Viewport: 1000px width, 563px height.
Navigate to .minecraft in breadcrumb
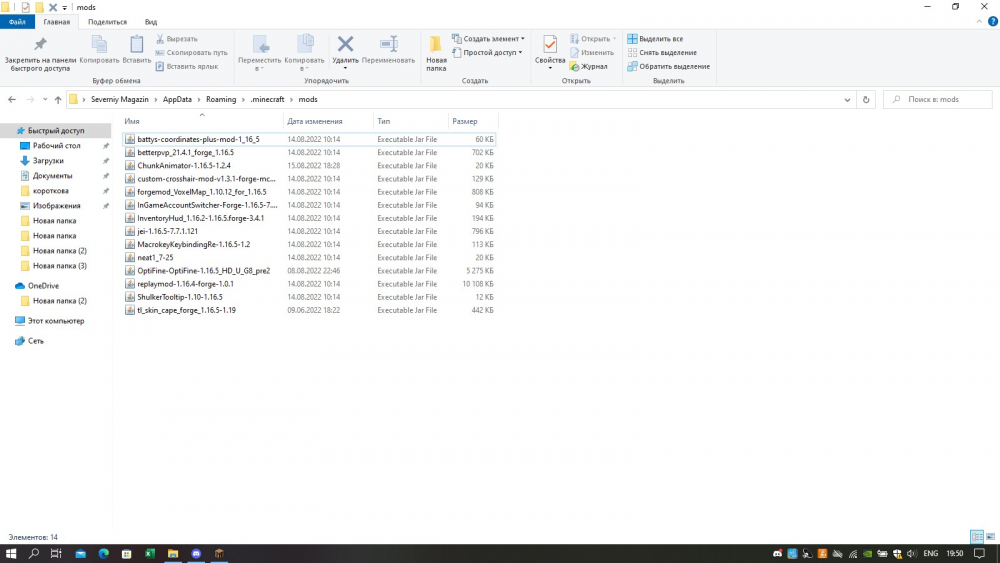click(267, 99)
